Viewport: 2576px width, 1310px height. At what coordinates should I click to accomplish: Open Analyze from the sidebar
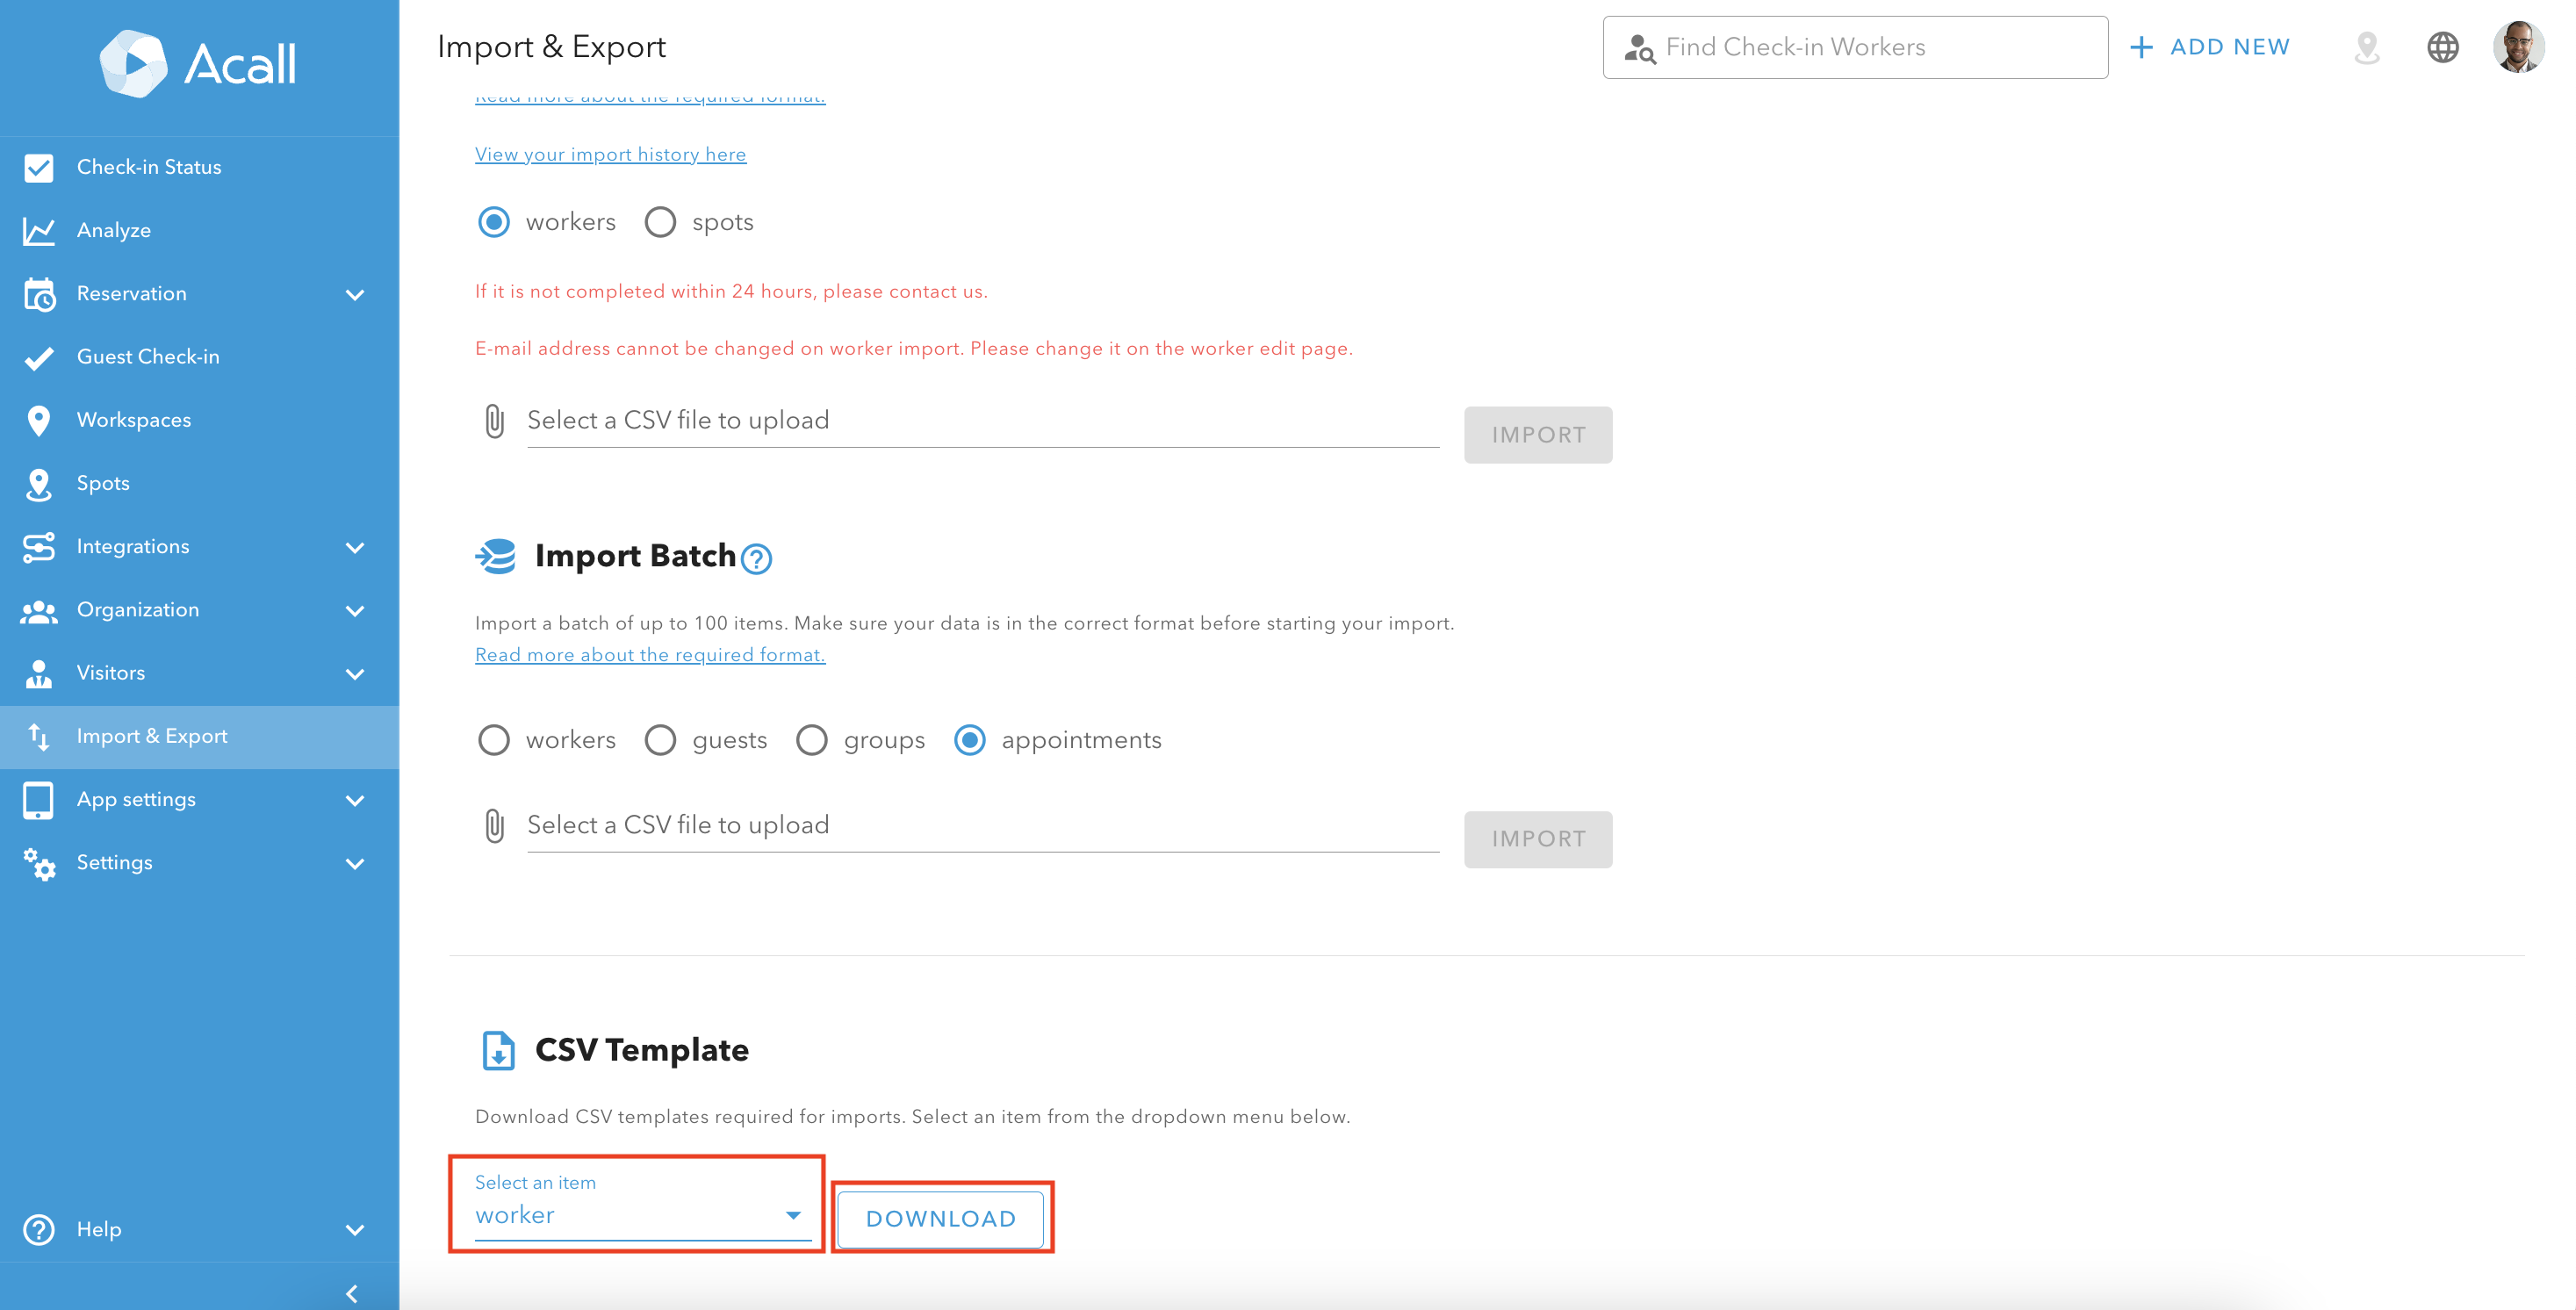[114, 230]
